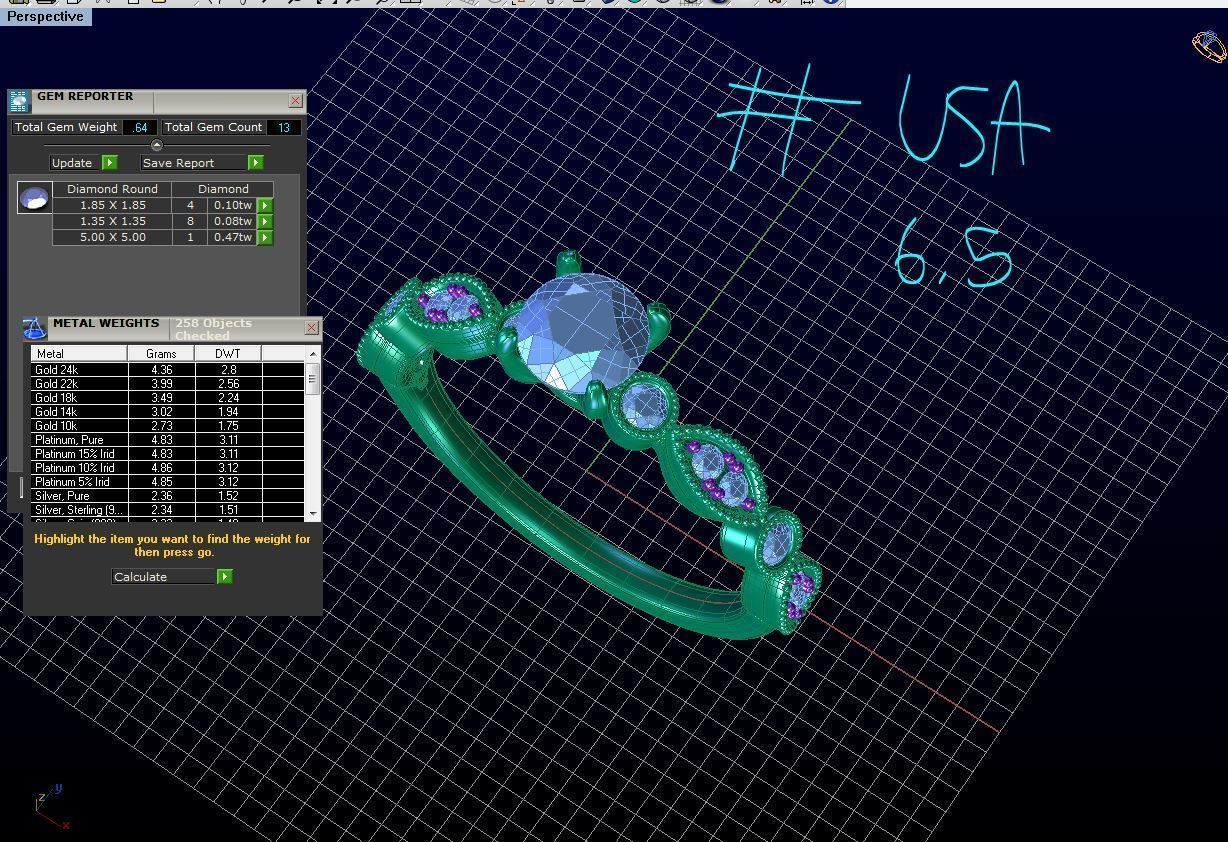1228x842 pixels.
Task: Click the 1.35 X 1.35 gem size cell
Action: tap(112, 221)
